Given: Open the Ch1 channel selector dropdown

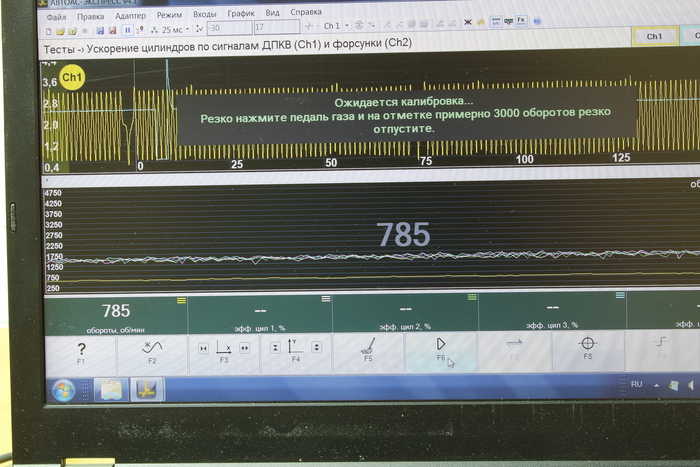Looking at the screenshot, I should [345, 25].
